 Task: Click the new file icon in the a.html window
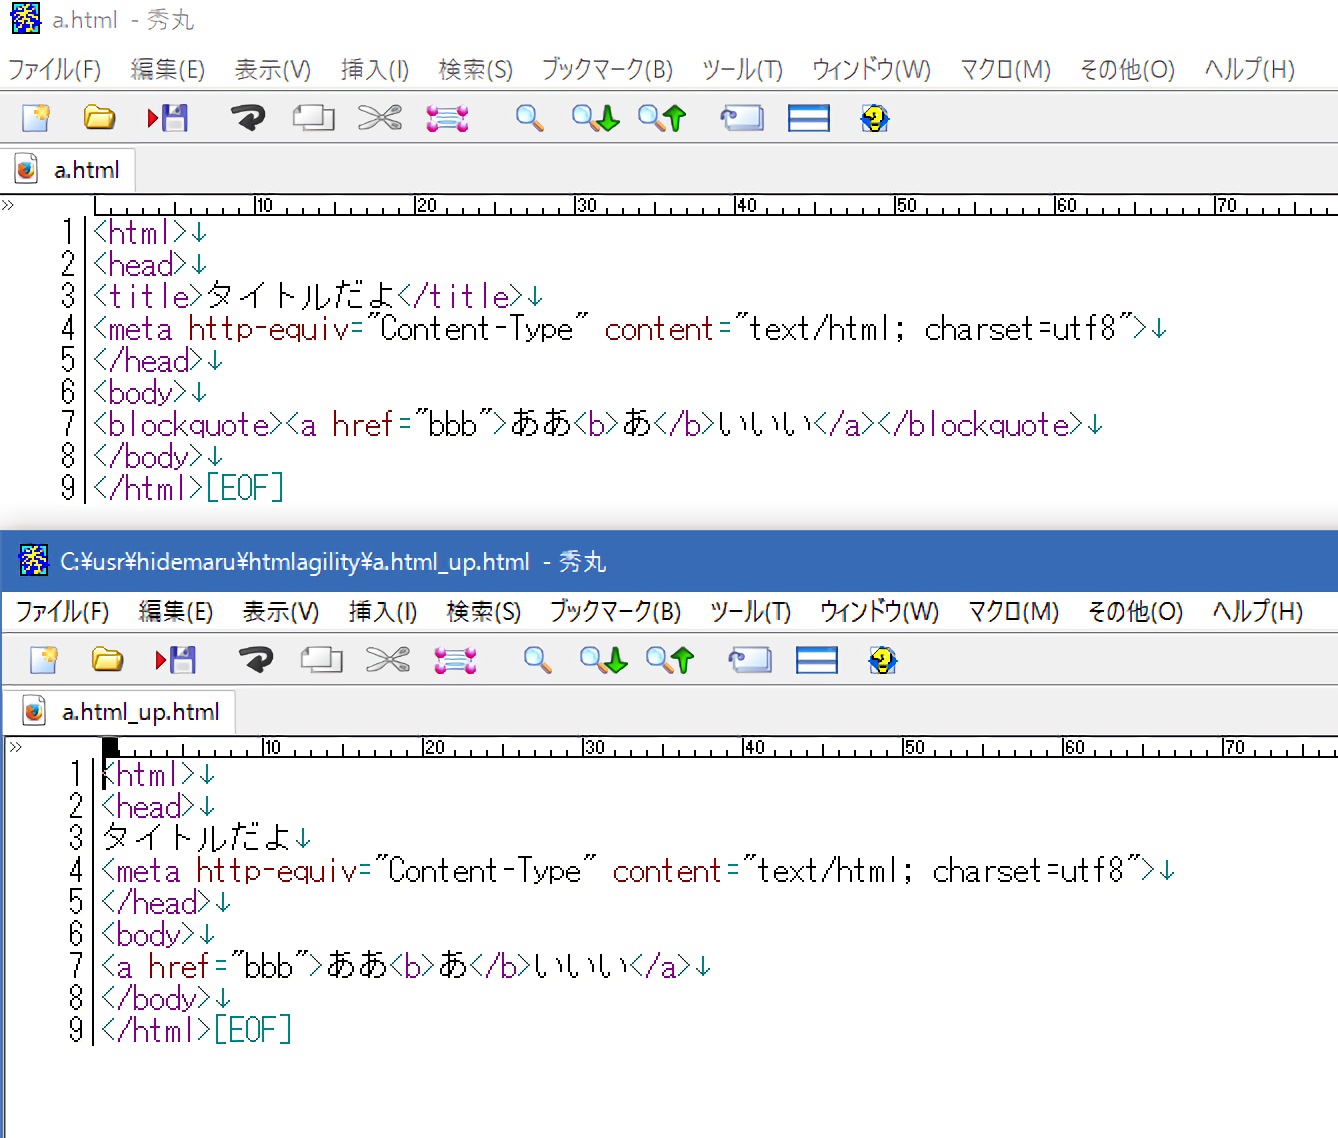(37, 118)
